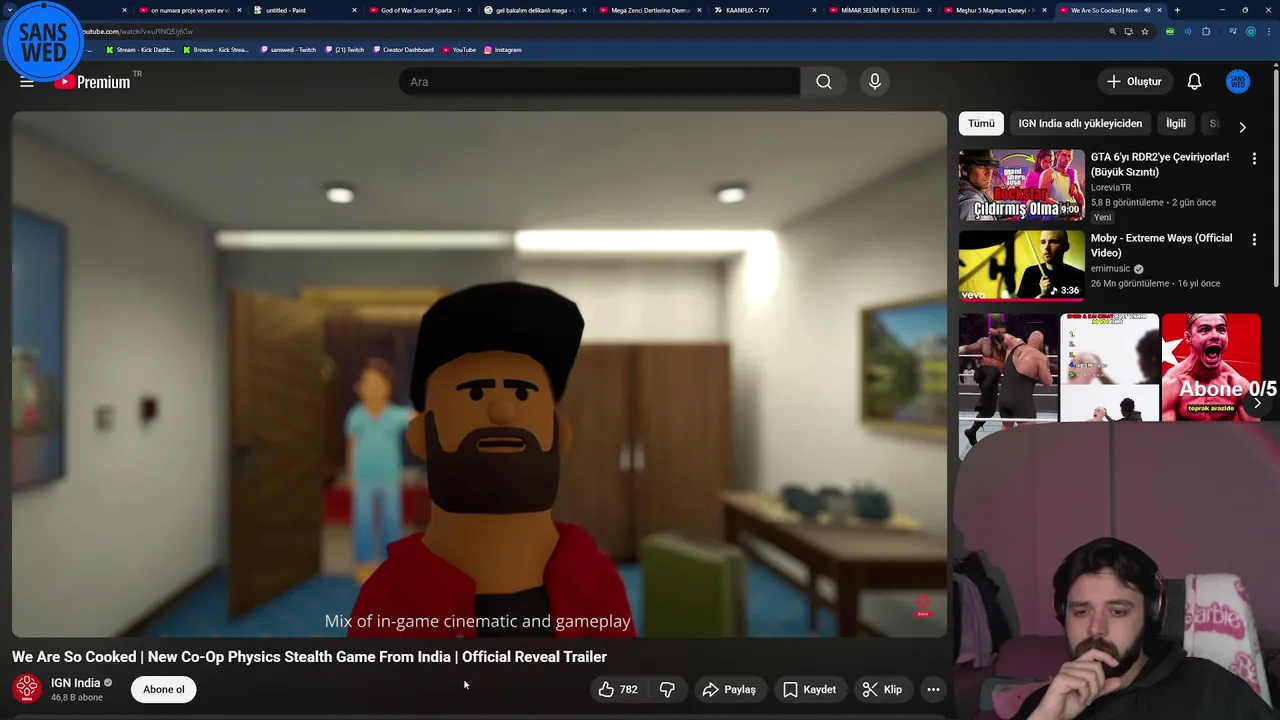Close the KAANFLIX - 7TV tab

[814, 10]
